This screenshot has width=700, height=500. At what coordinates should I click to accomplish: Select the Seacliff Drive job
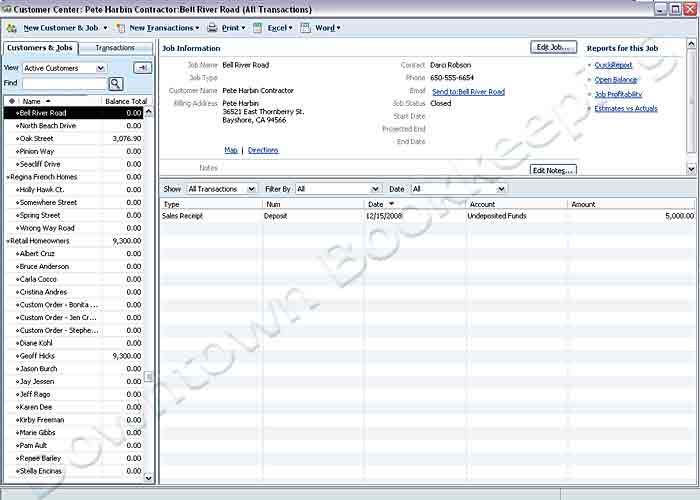coord(74,164)
